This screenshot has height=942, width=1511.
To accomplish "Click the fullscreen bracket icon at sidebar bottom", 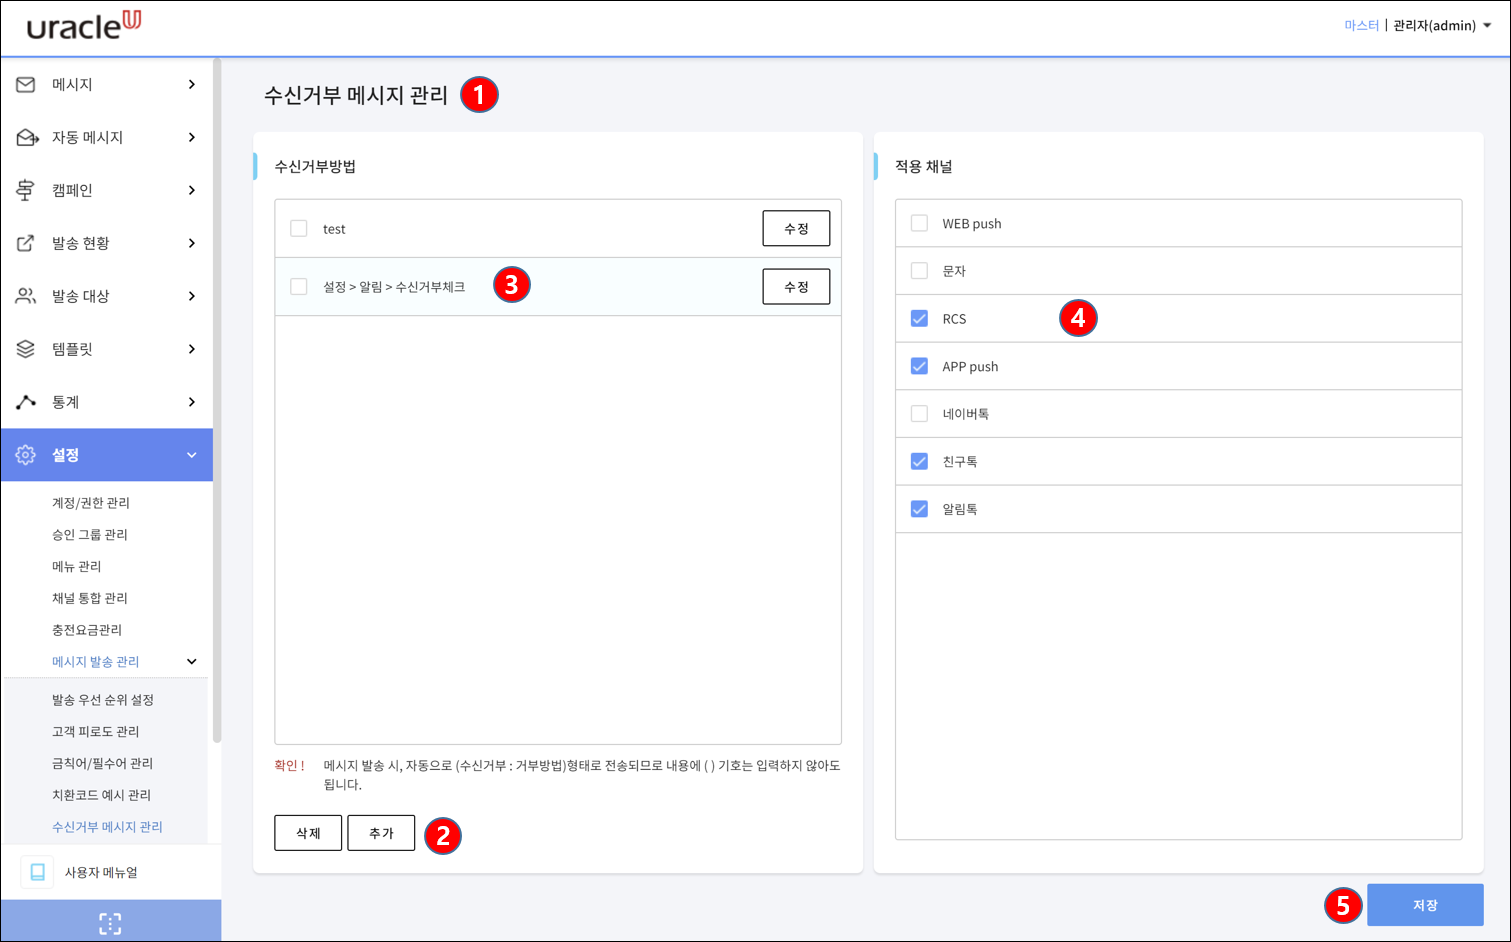I will 110,923.
